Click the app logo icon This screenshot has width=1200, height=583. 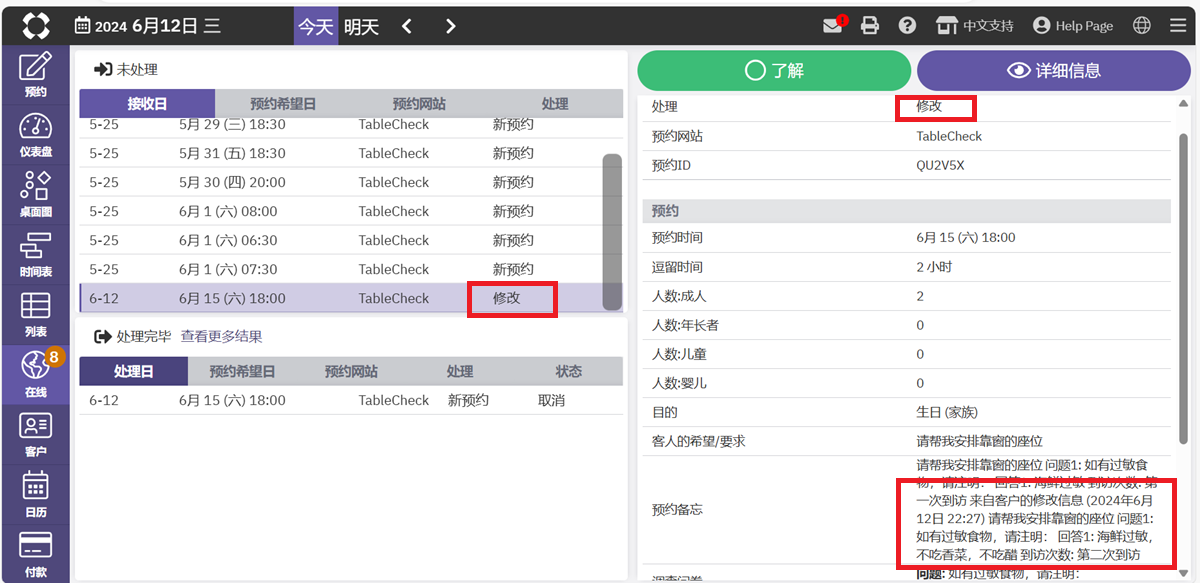[36, 26]
